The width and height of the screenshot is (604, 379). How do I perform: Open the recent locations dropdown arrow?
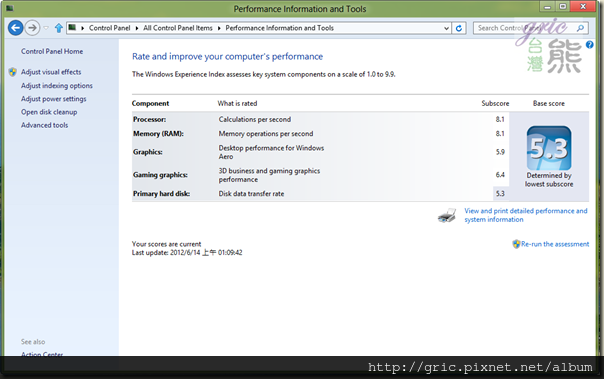[46, 28]
